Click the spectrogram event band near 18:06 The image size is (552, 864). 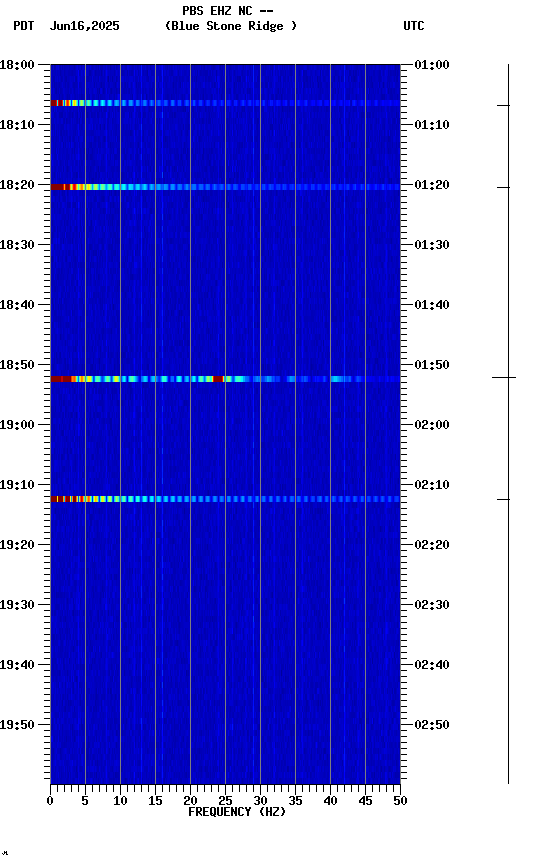point(225,103)
